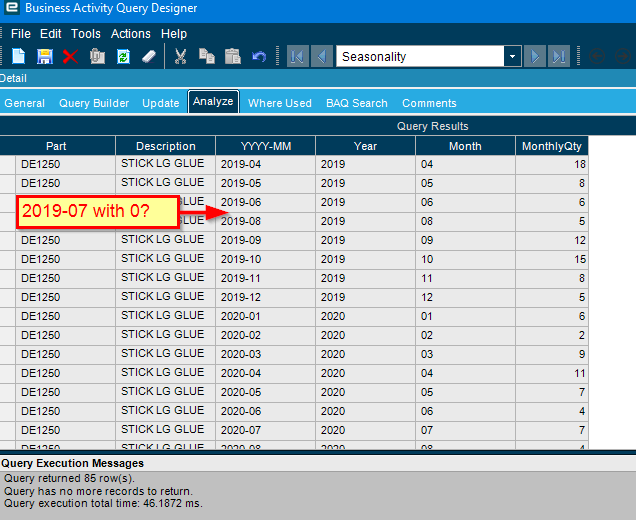
Task: Click the DE1250 part in the 2019-11 row
Action: pos(65,278)
